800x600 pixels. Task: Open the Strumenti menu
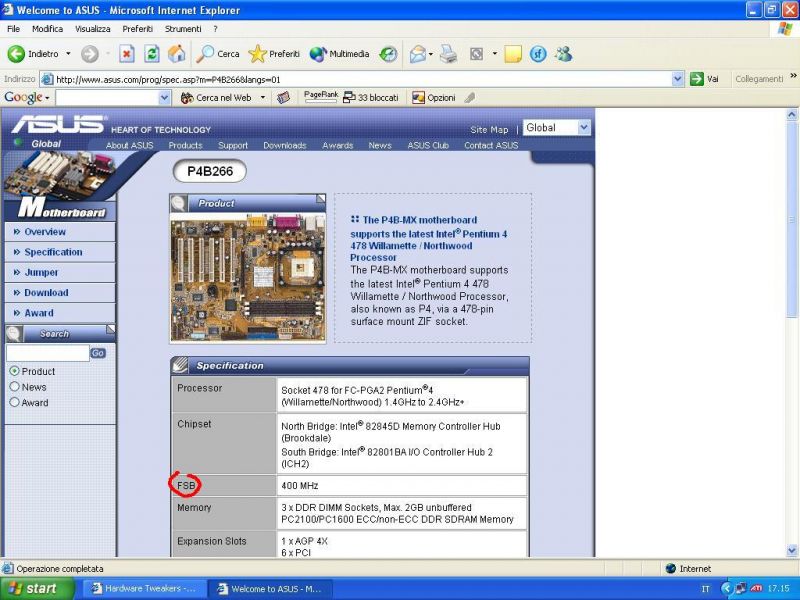click(183, 29)
